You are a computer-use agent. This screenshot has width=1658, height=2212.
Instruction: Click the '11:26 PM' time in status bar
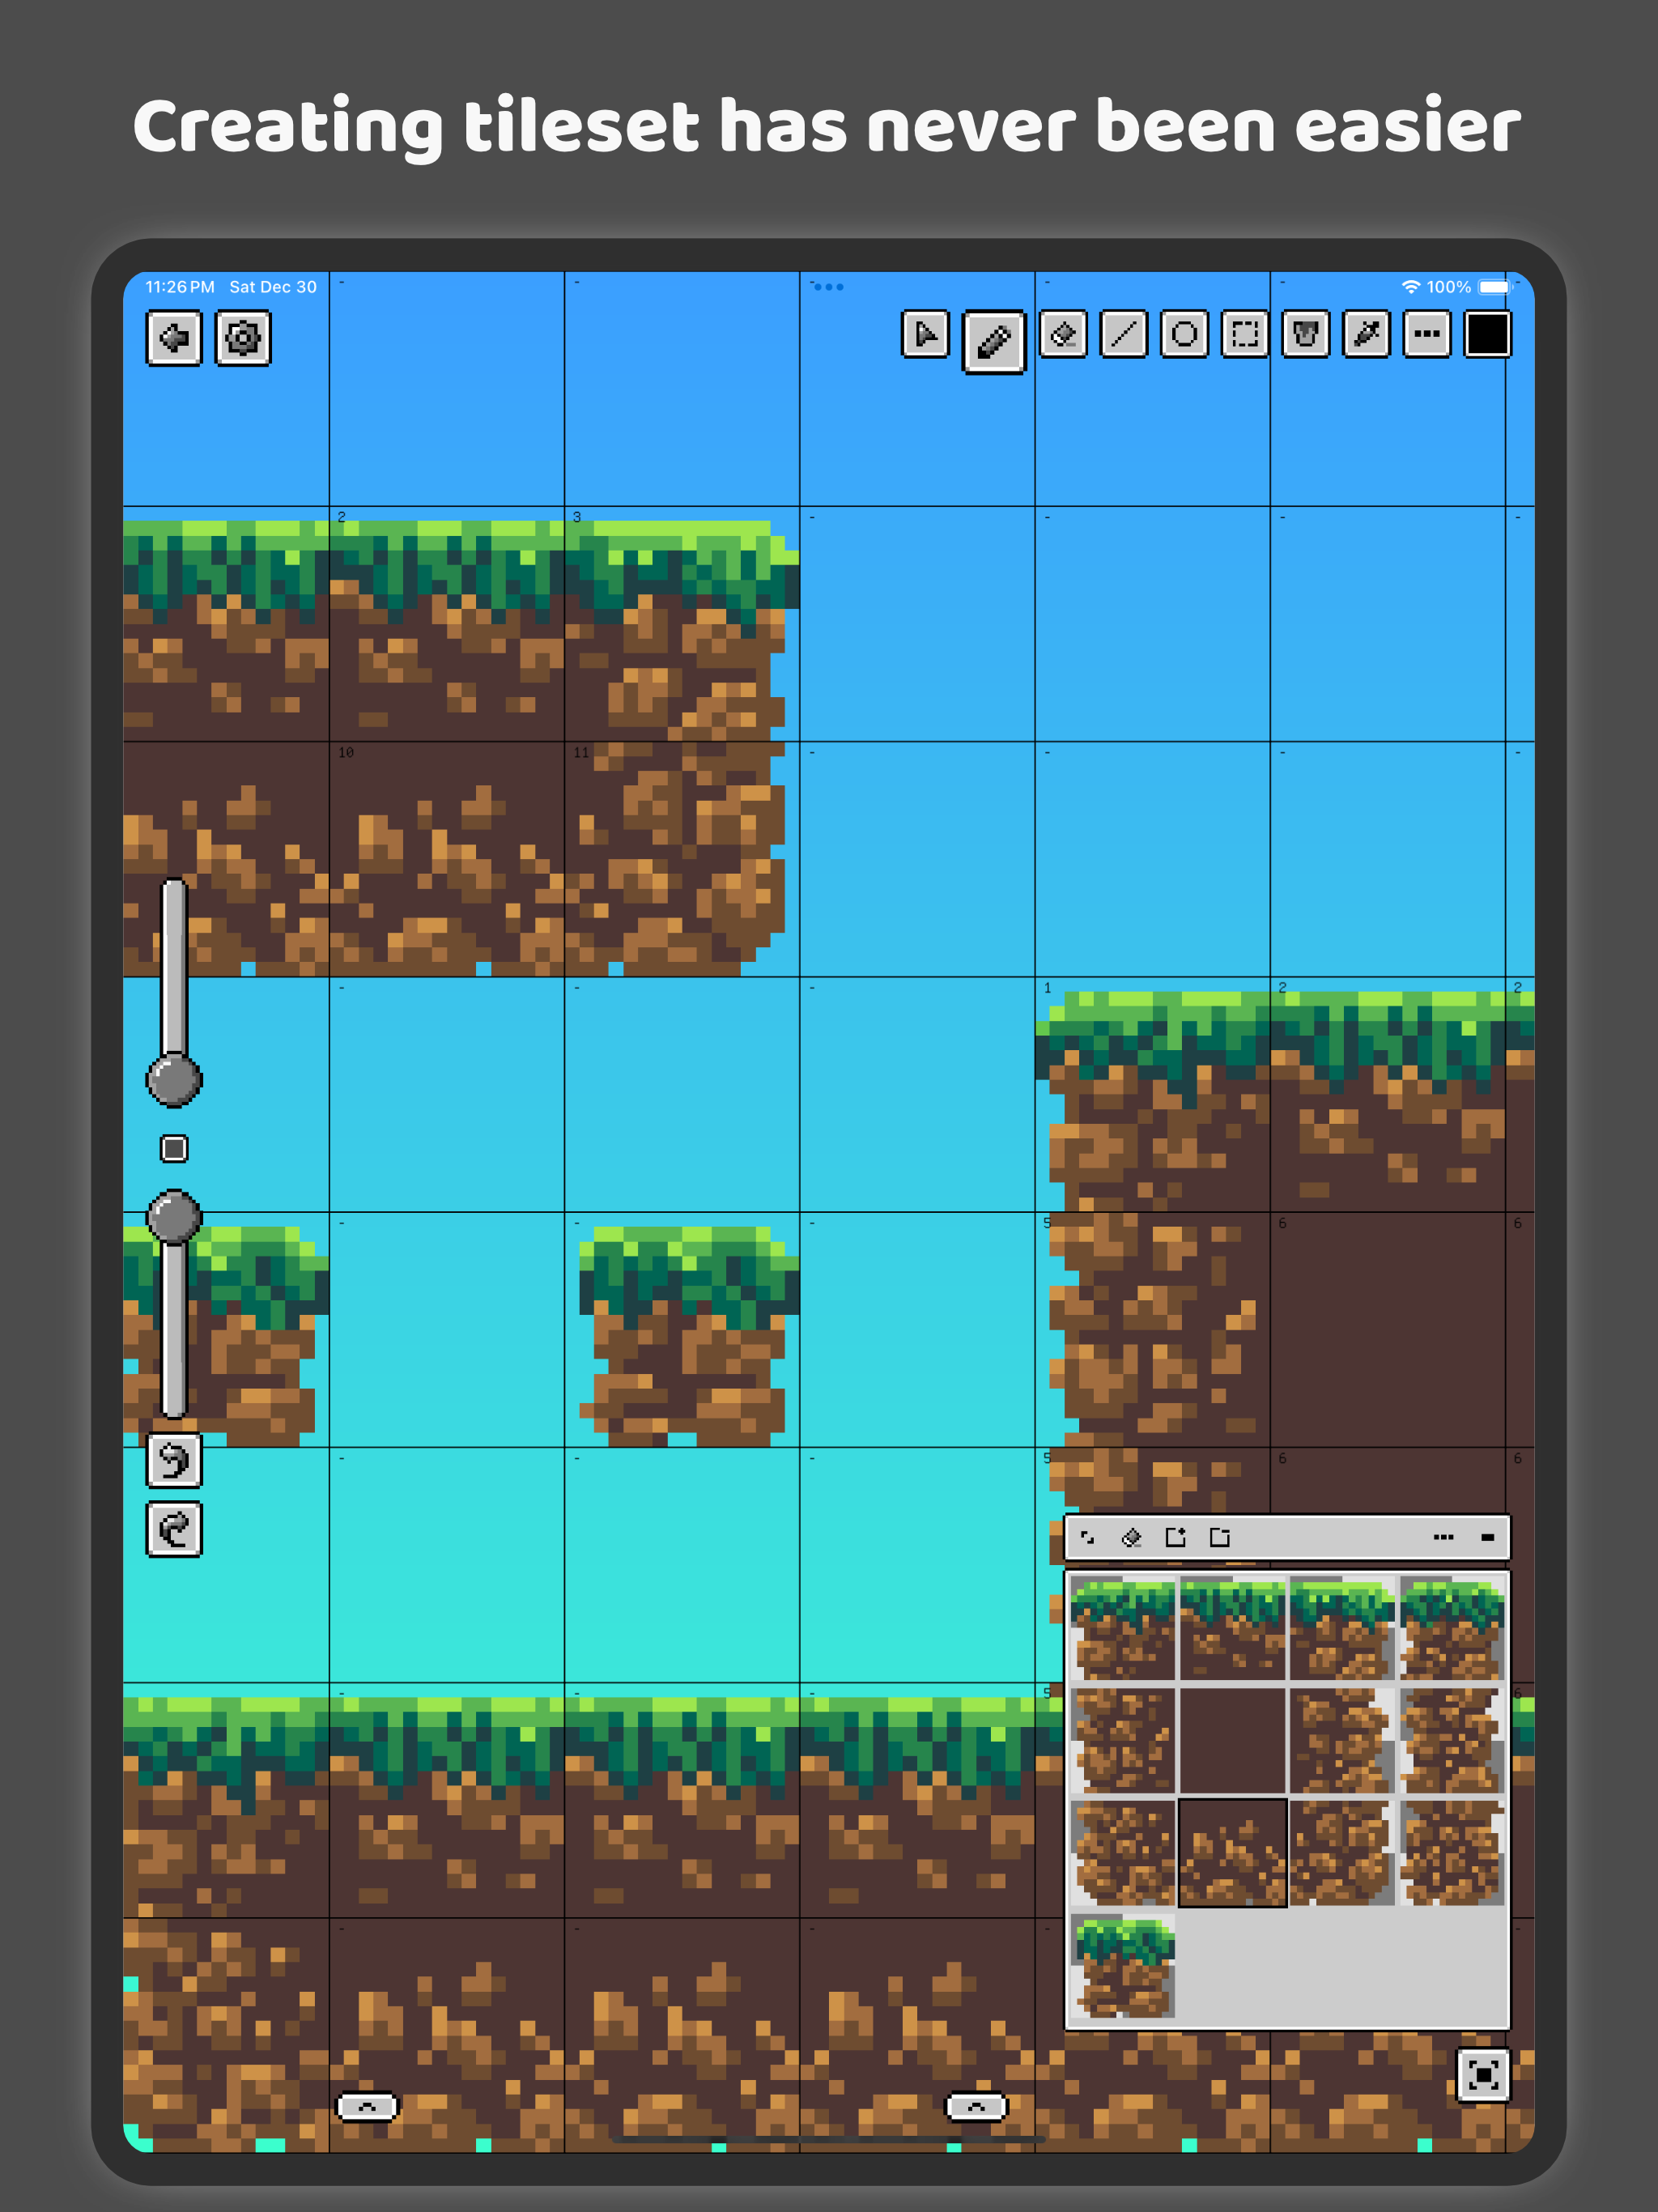180,287
